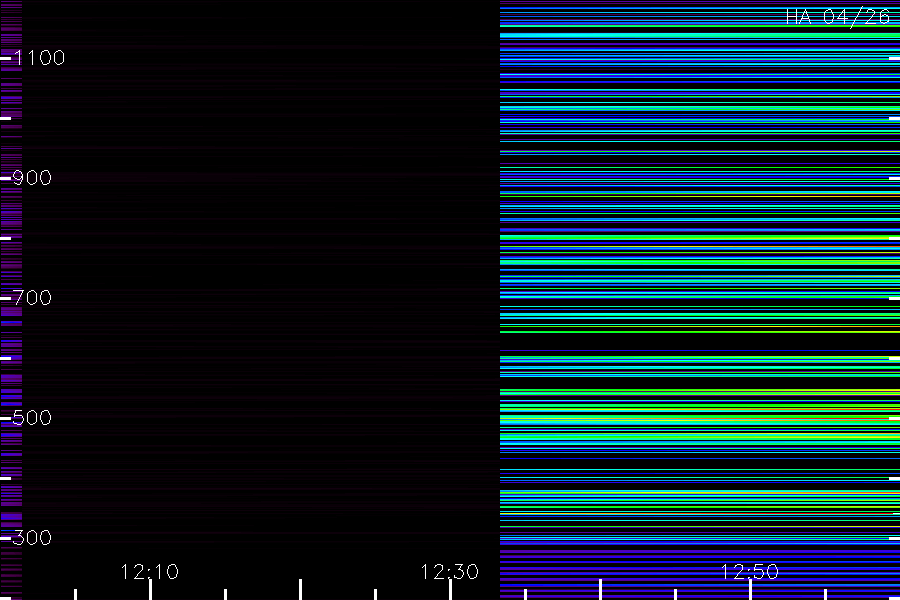The height and width of the screenshot is (600, 900).
Task: Click the 12:30 time axis label
Action: pos(449,572)
